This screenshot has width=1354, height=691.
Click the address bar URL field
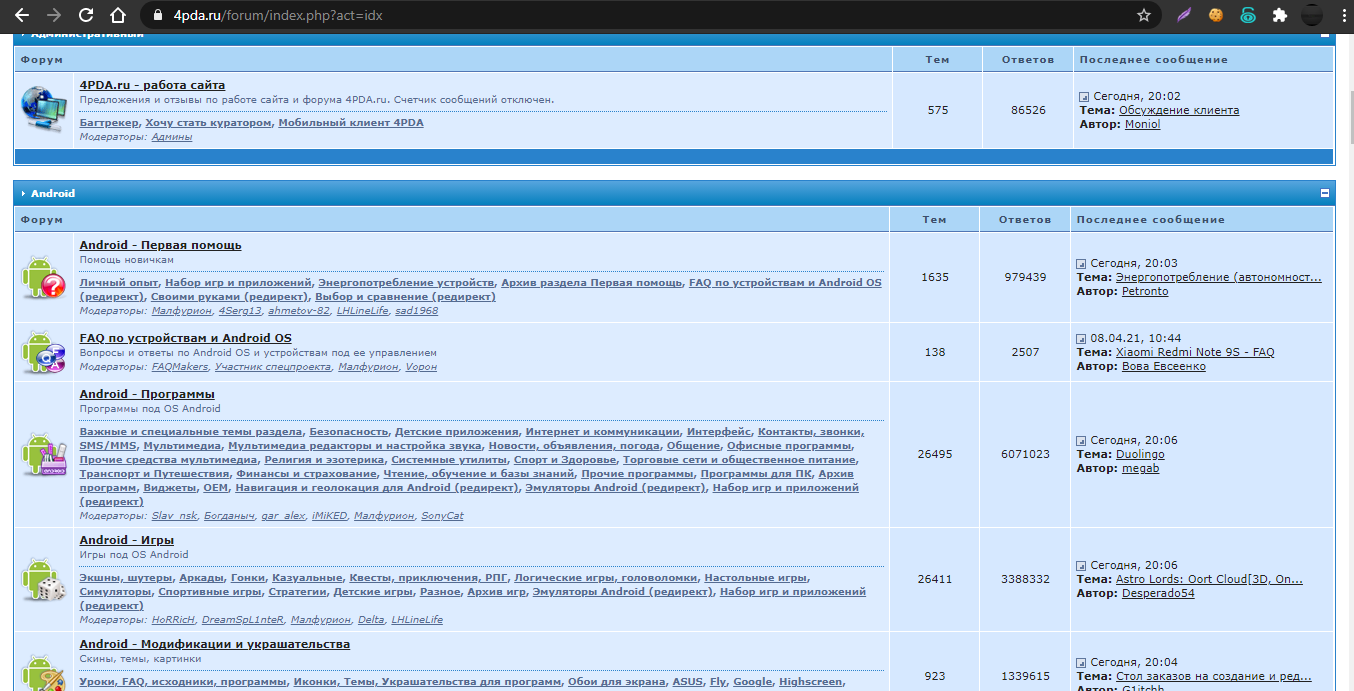click(x=640, y=16)
